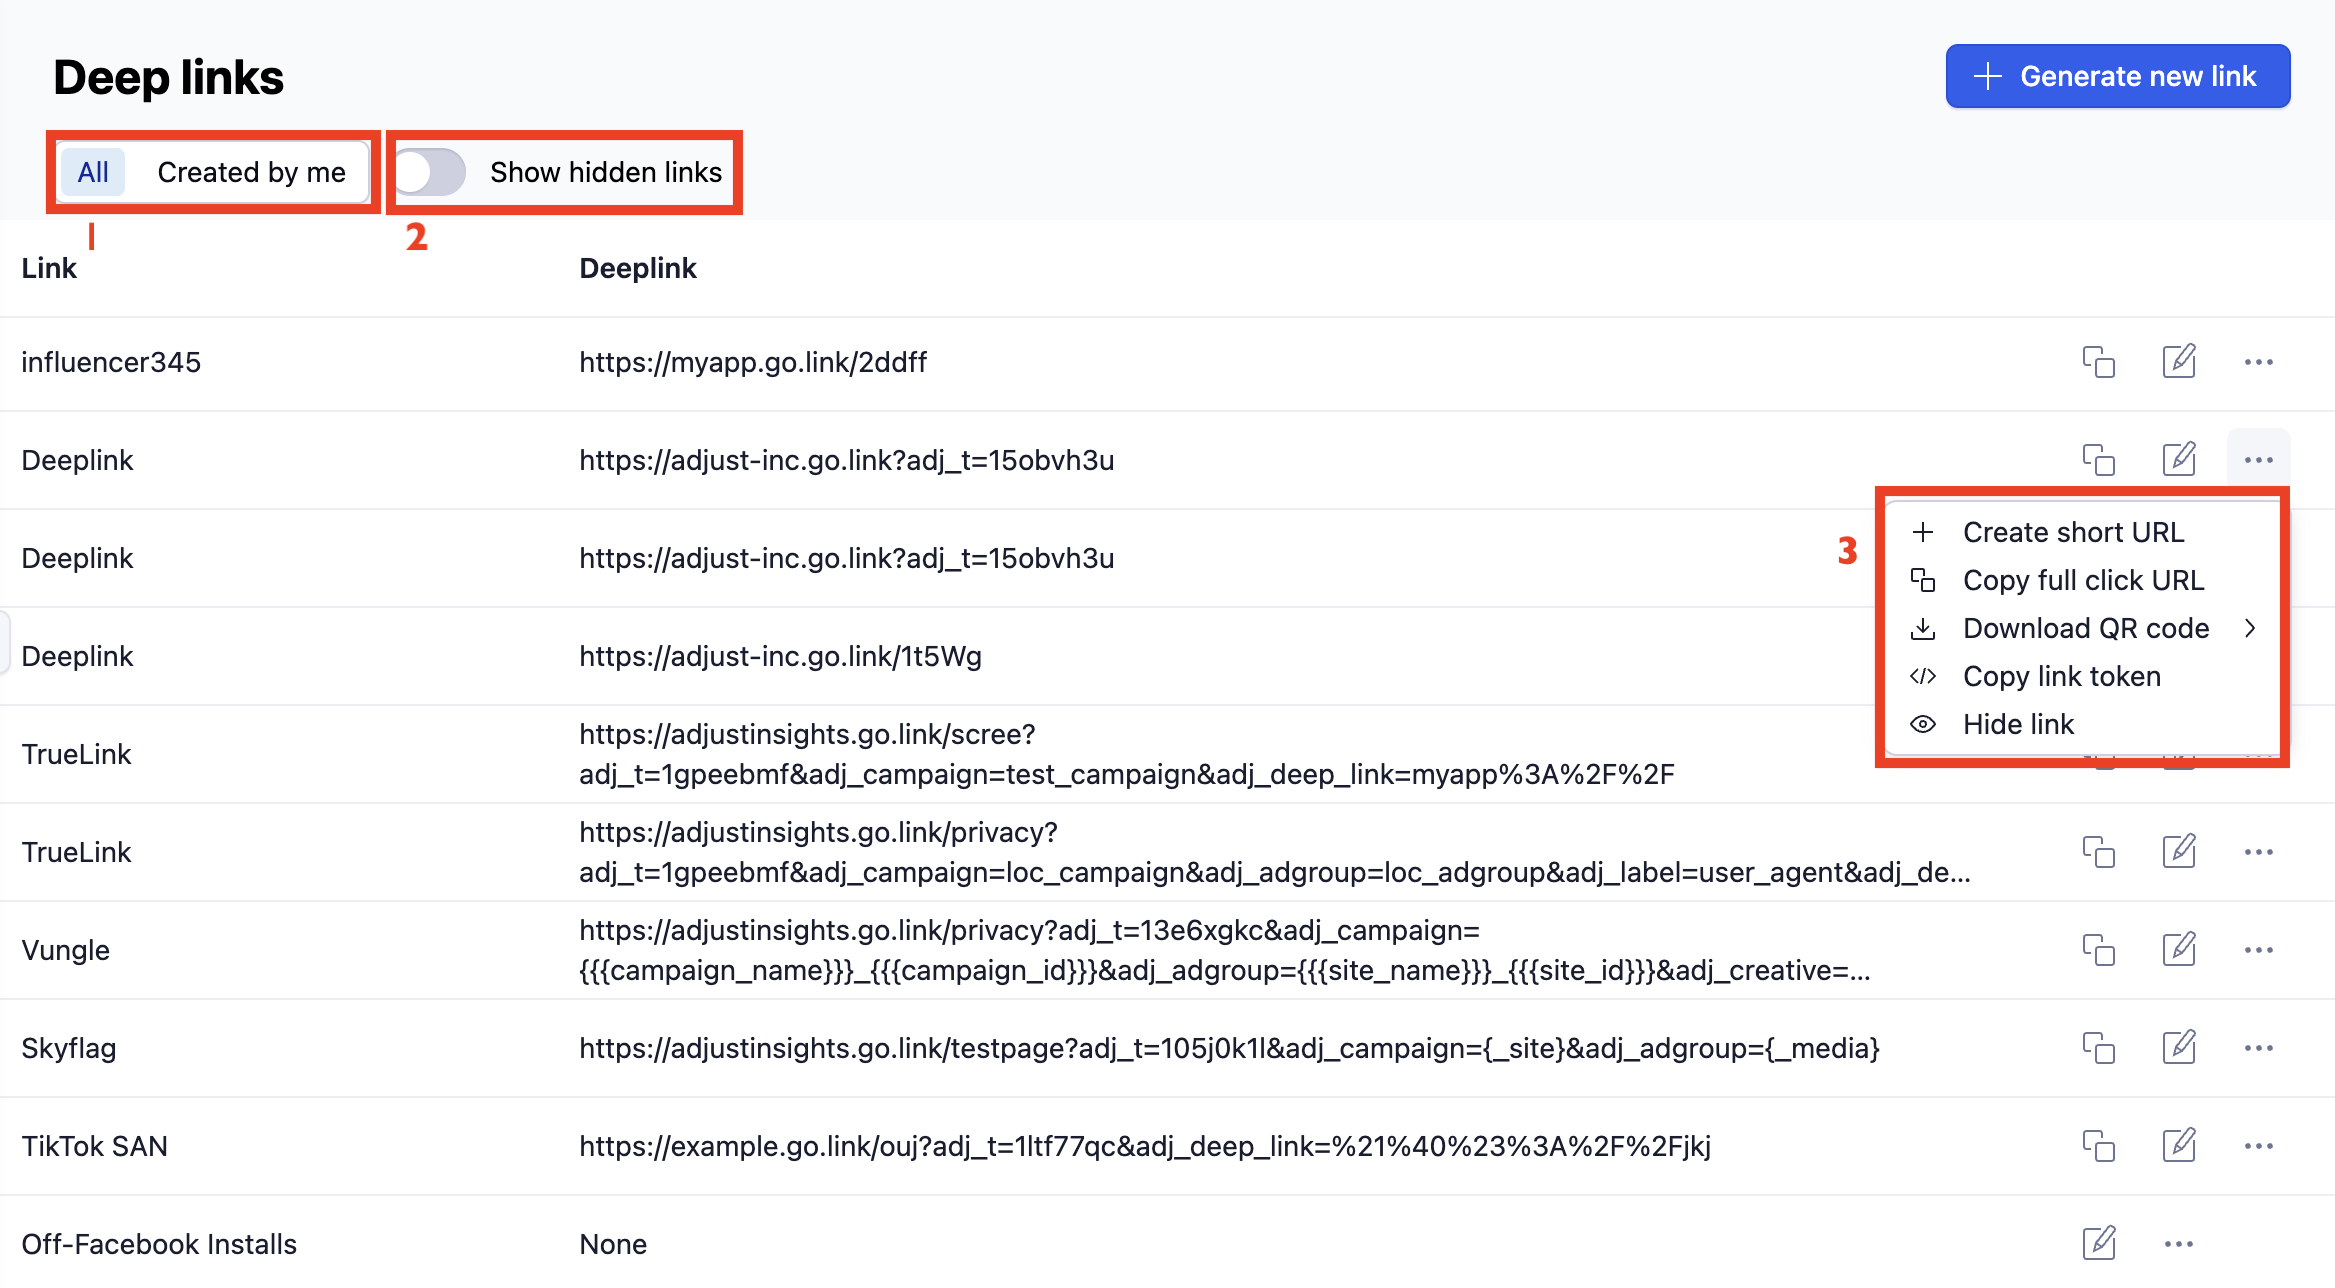Toggle Show hidden links switch
The width and height of the screenshot is (2335, 1288).
pos(430,172)
